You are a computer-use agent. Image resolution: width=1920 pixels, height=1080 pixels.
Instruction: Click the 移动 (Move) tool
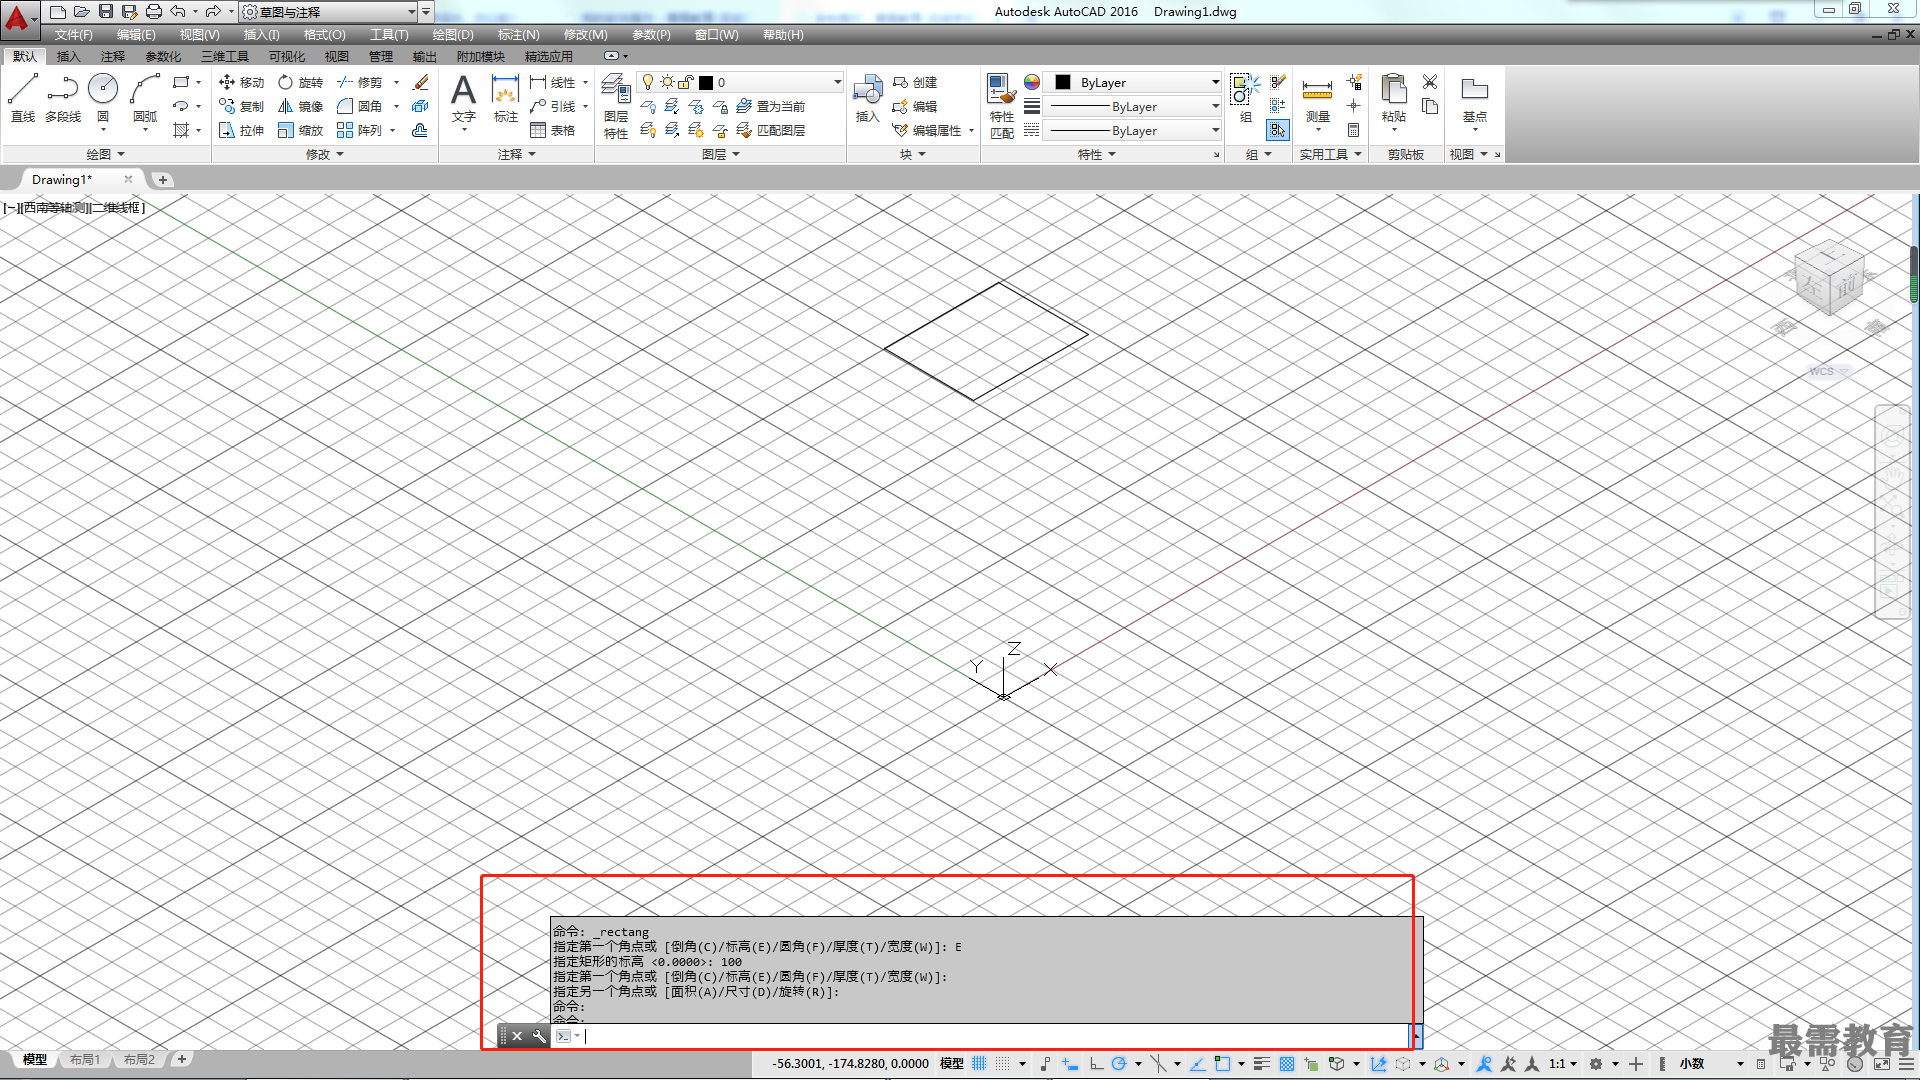(241, 82)
